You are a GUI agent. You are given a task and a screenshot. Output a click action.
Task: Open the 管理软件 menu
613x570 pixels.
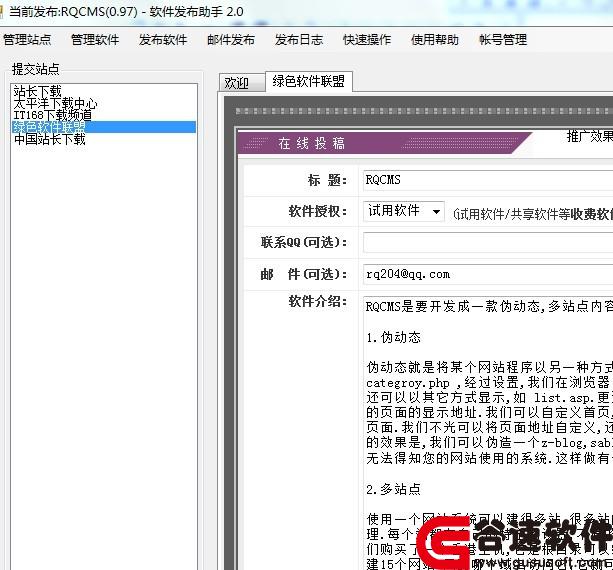(x=95, y=39)
